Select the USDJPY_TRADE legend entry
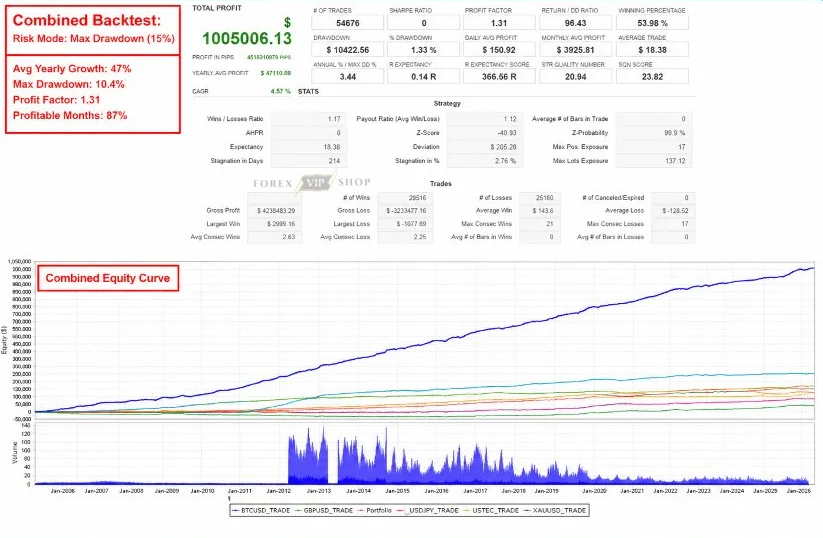The width and height of the screenshot is (823, 538). tap(428, 510)
